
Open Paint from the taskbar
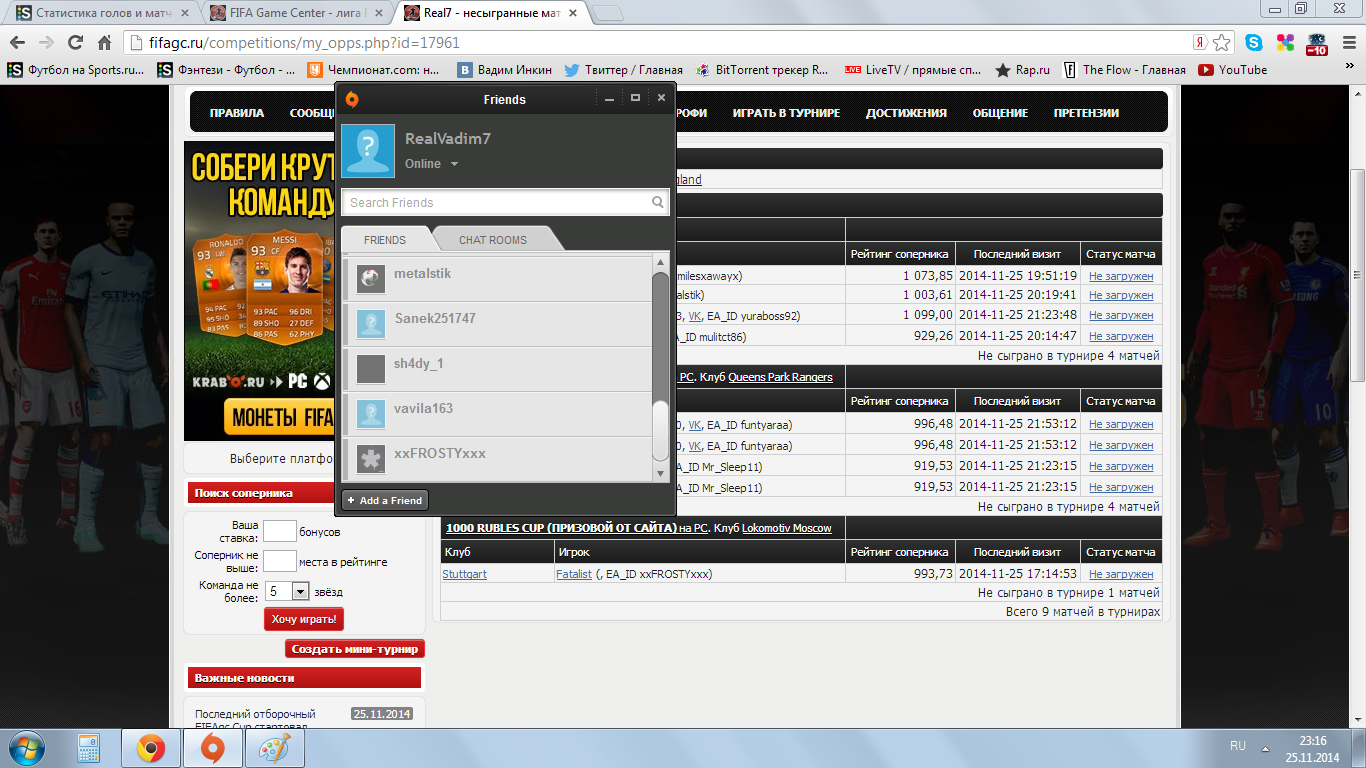coord(273,749)
